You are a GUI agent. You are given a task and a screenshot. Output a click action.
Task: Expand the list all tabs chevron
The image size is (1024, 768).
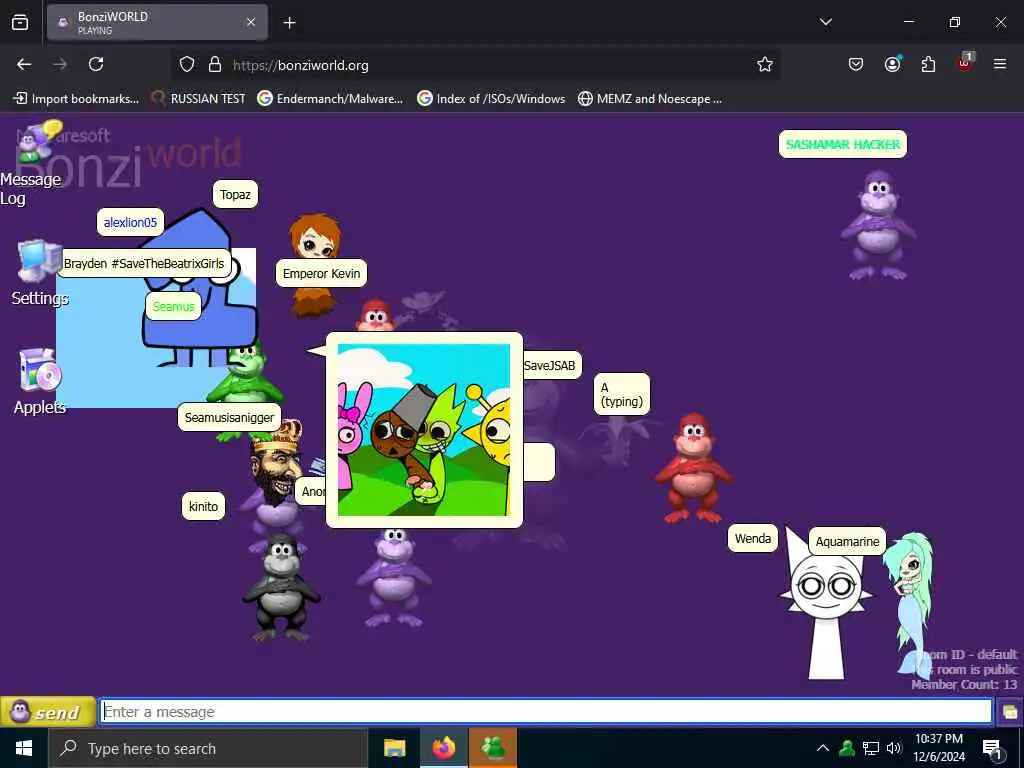click(825, 22)
